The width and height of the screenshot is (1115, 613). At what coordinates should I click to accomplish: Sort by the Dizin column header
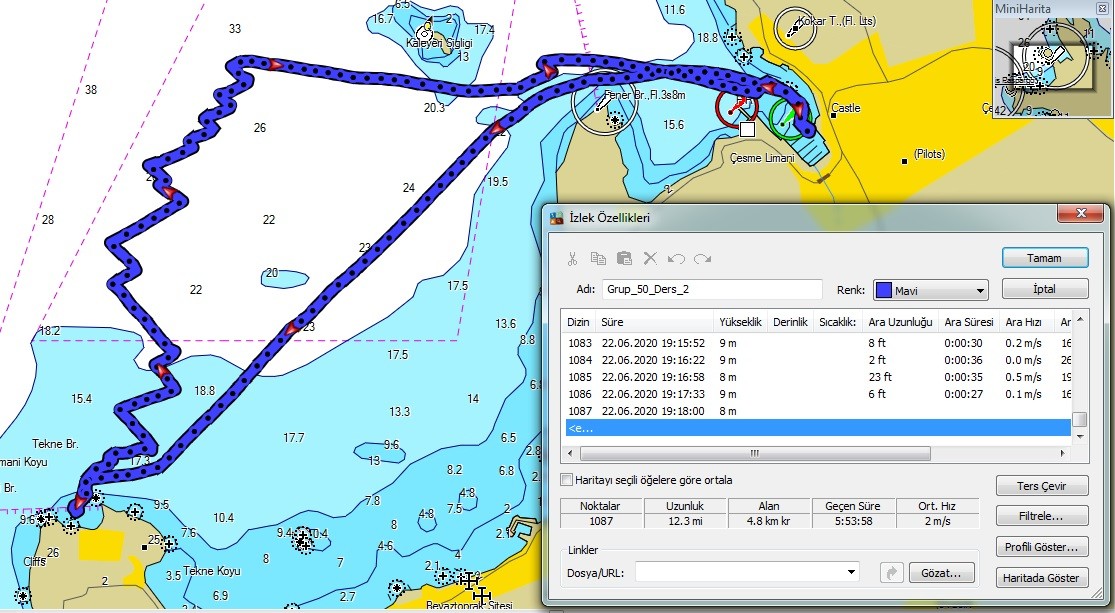(x=577, y=322)
